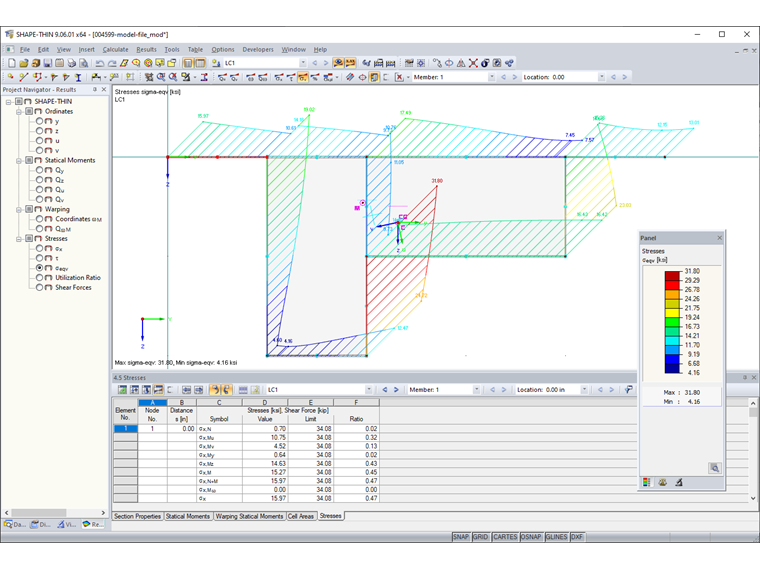Click the yellow 24.26 legend color swatch
The height and width of the screenshot is (570, 760).
[x=672, y=303]
